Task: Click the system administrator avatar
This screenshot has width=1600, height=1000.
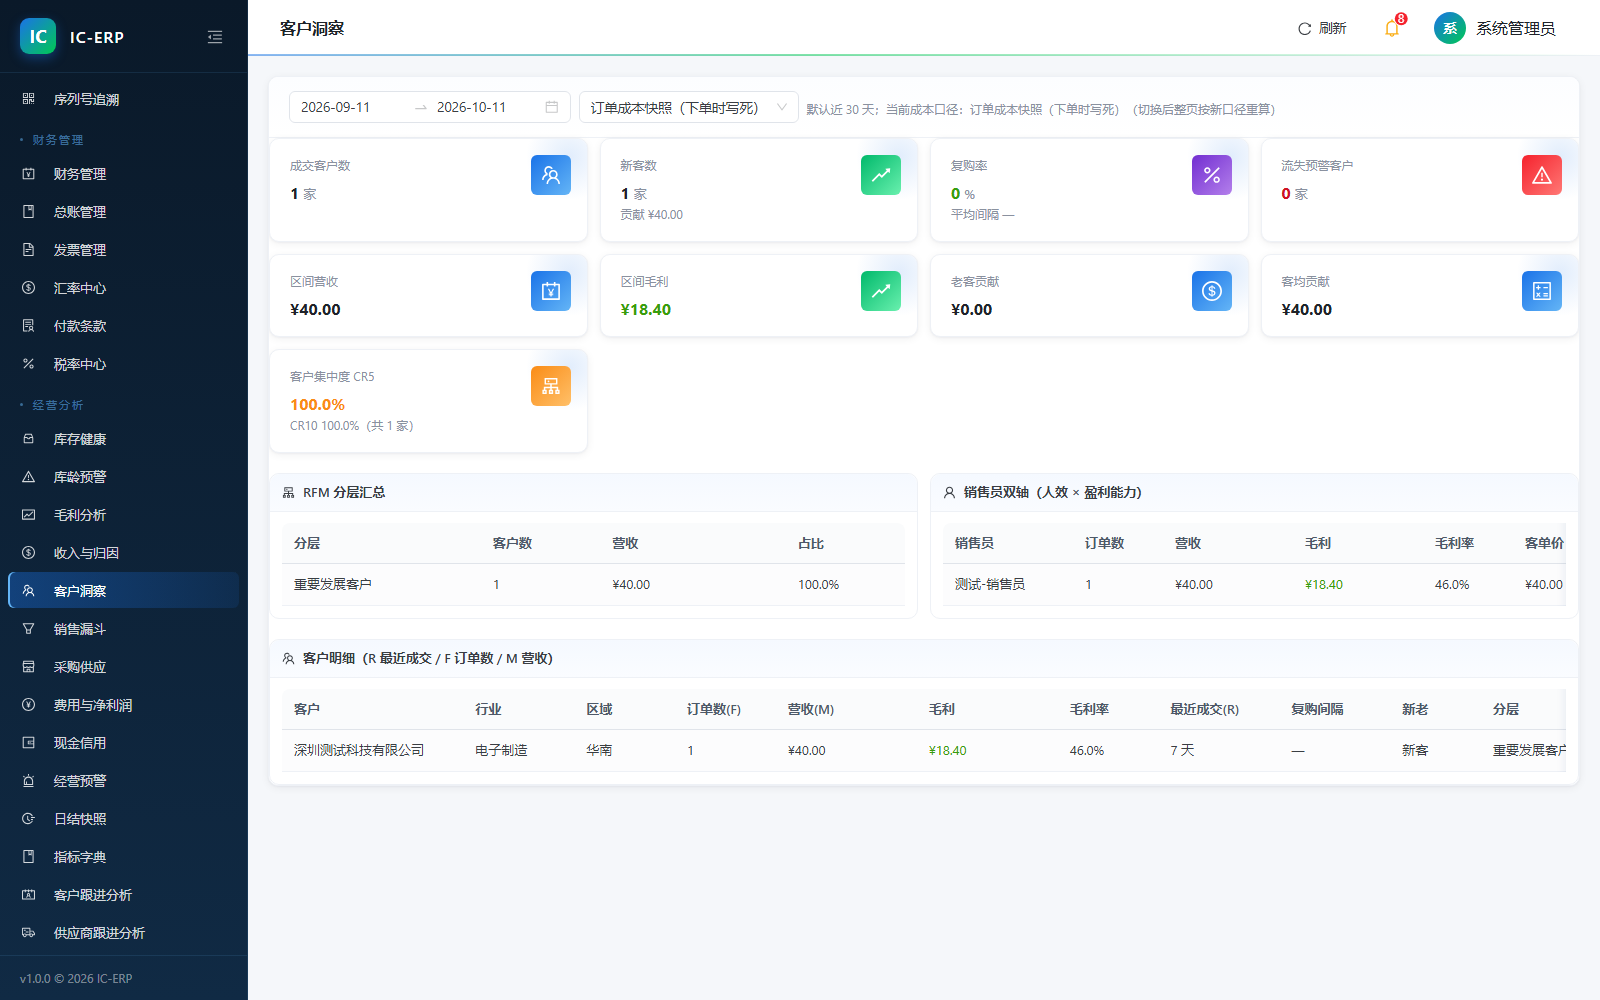Action: click(1449, 28)
